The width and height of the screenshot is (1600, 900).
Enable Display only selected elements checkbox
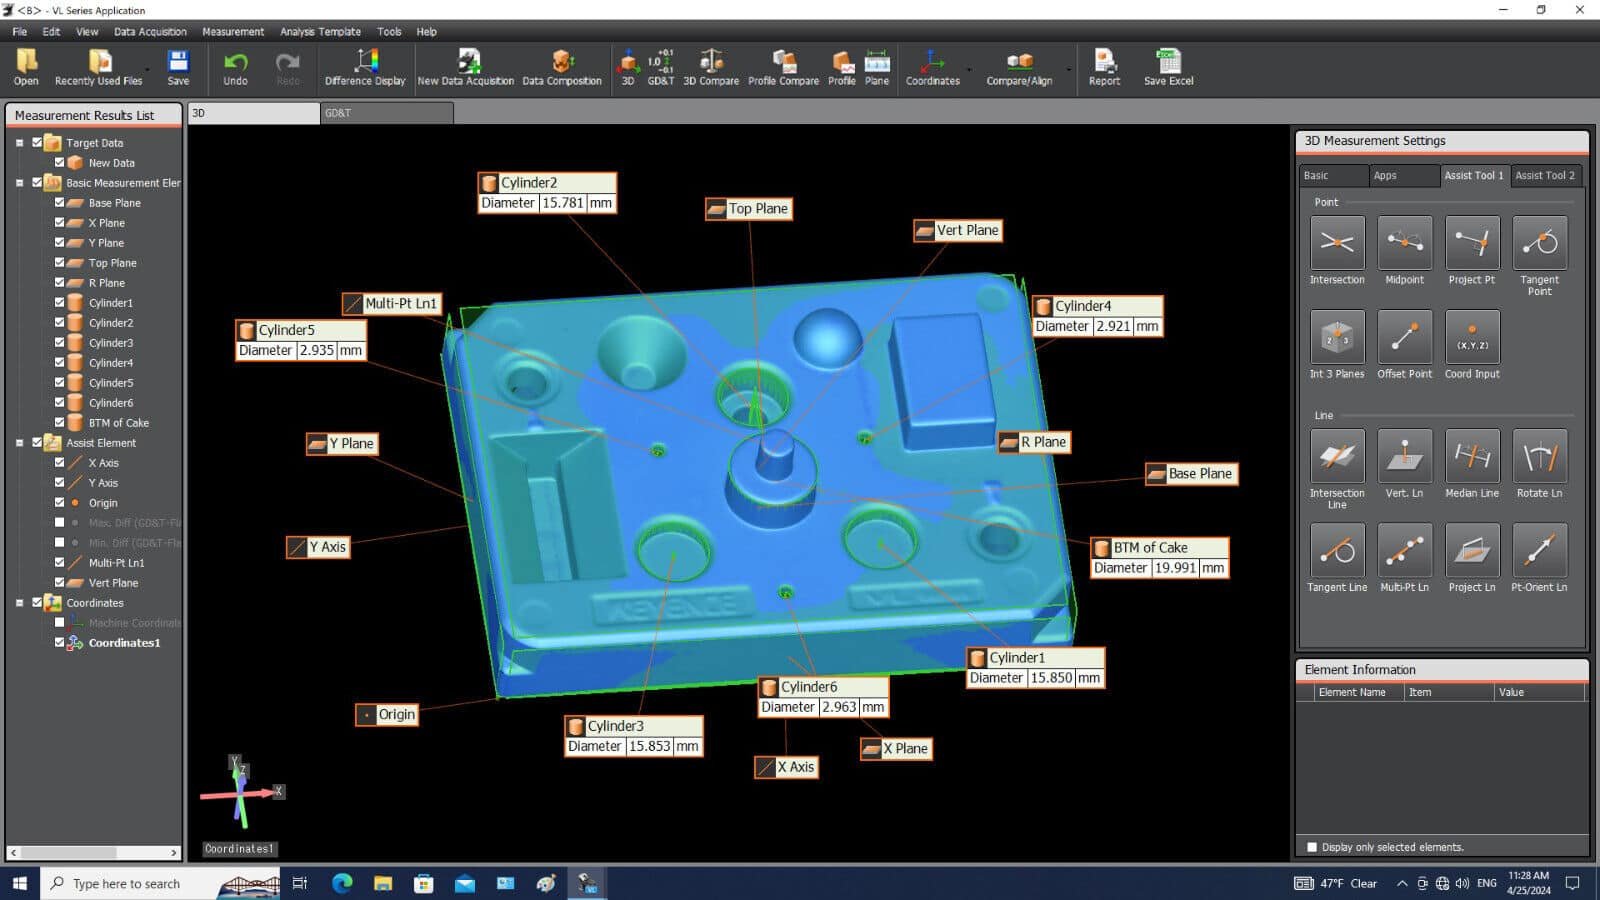click(x=1312, y=847)
